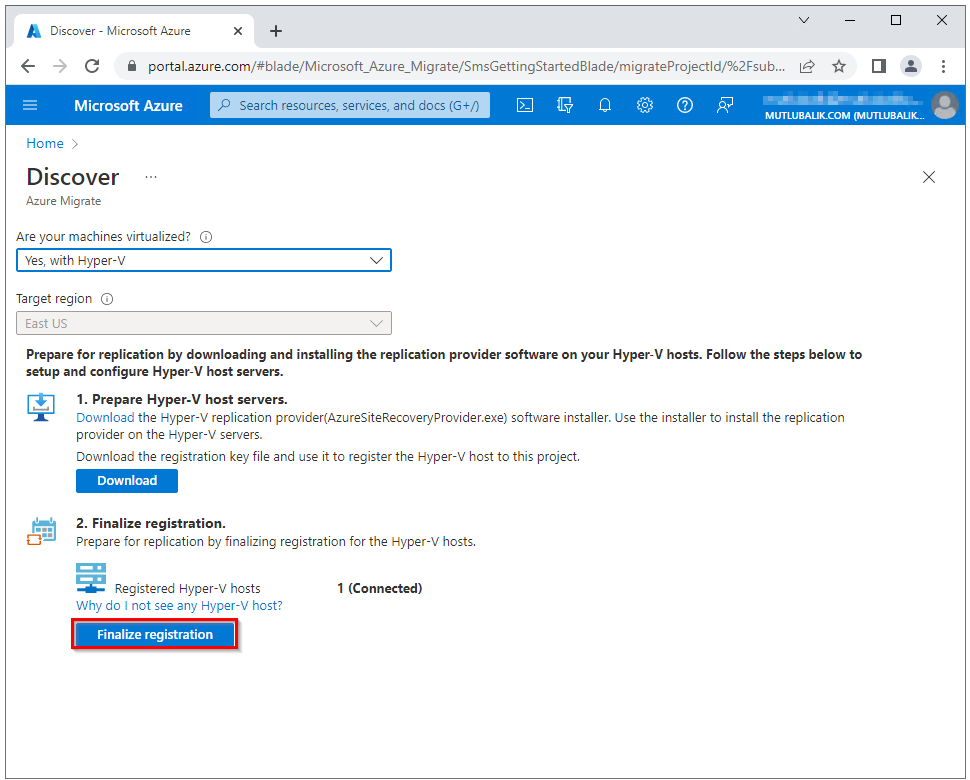This screenshot has width=970, height=780.
Task: Click the Registered Hyper-V hosts server icon
Action: [91, 578]
